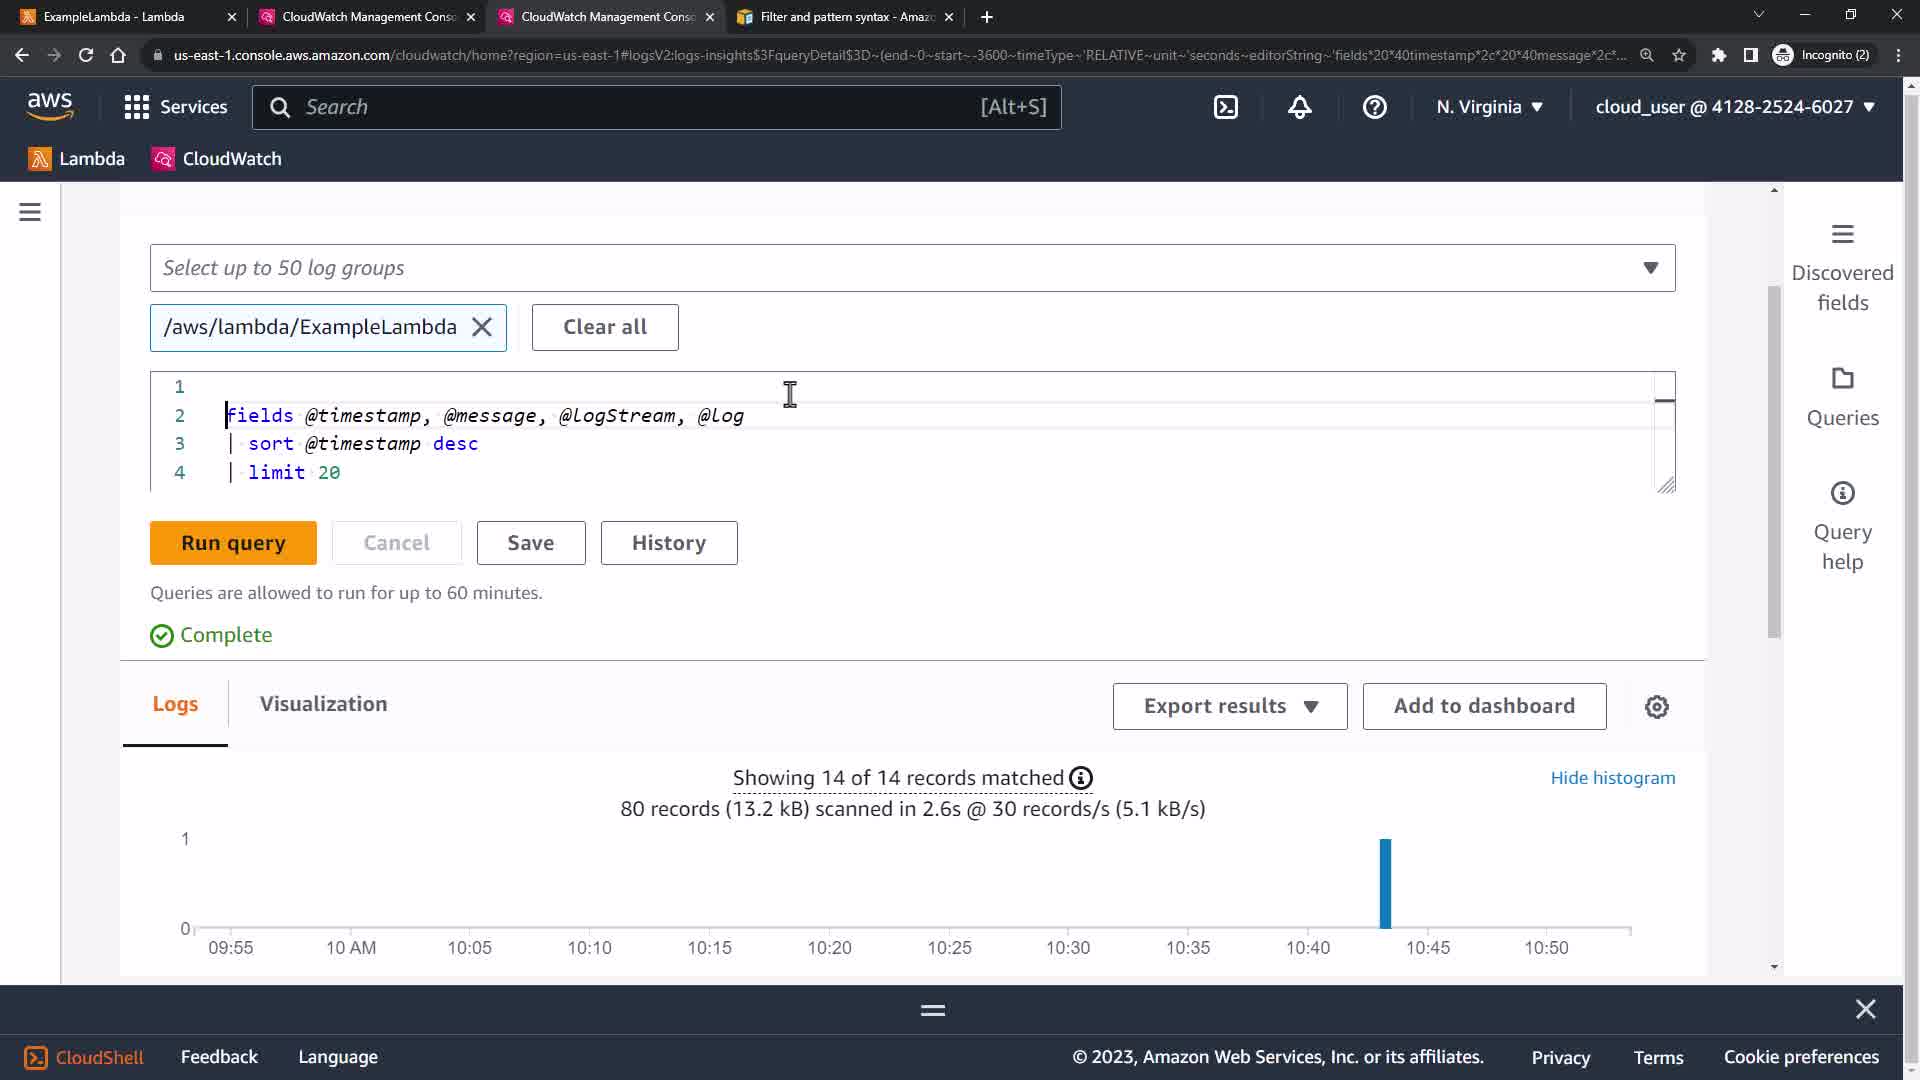Viewport: 1920px width, 1080px height.
Task: Click the help question mark icon
Action: pyautogui.click(x=1374, y=107)
